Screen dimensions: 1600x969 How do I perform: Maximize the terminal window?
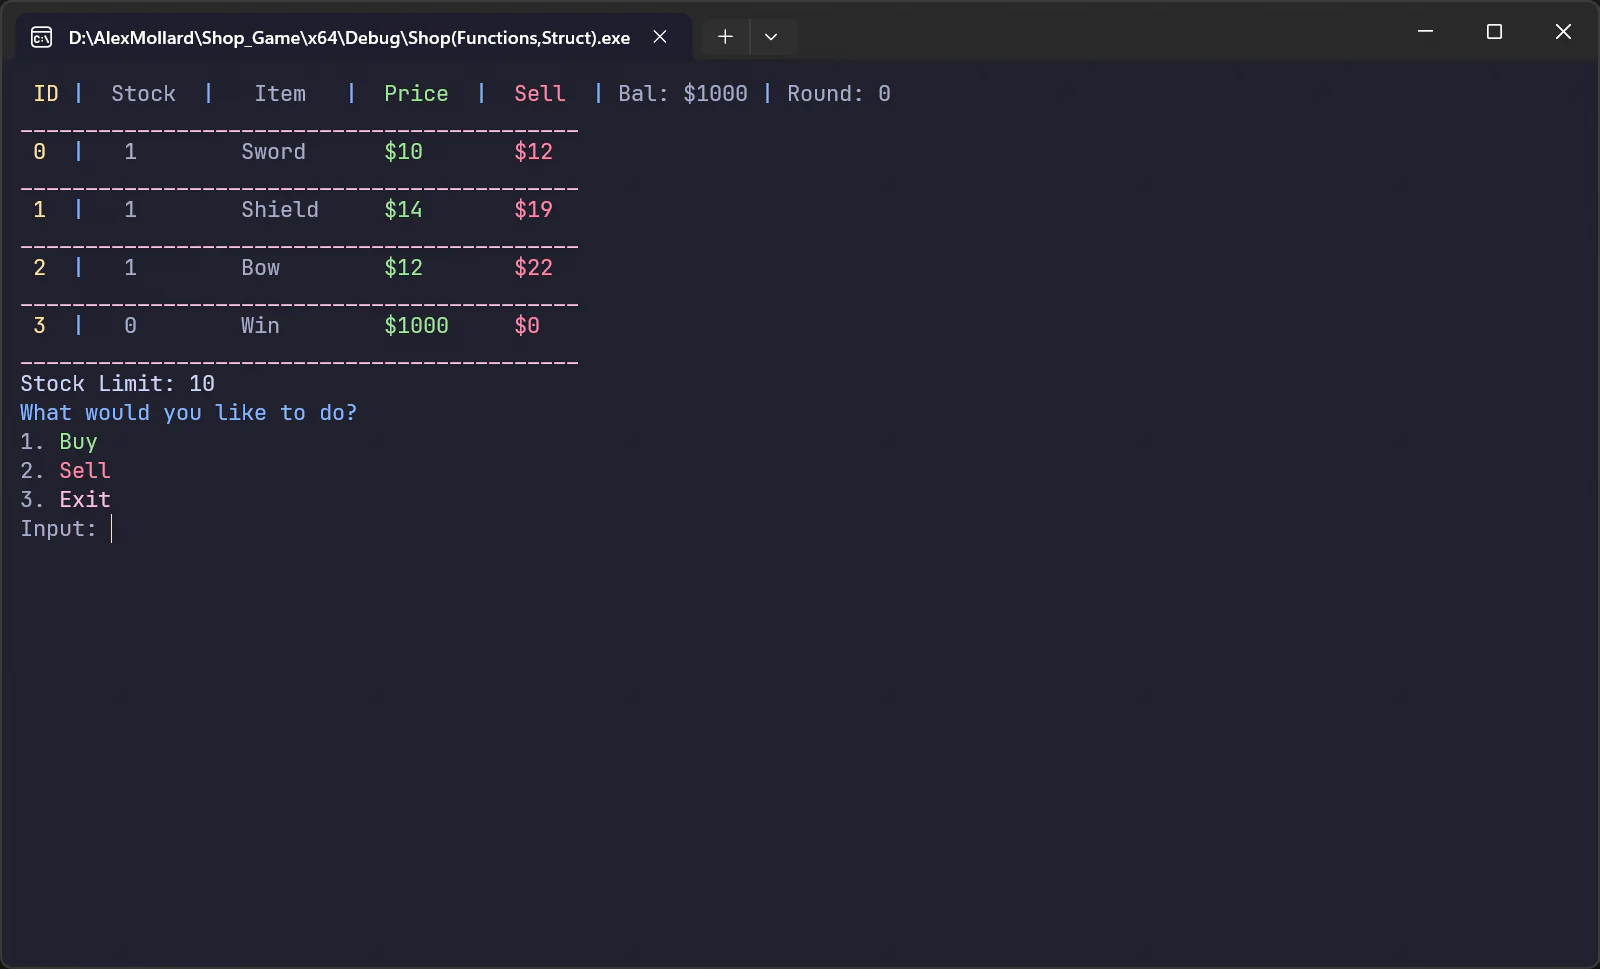pyautogui.click(x=1494, y=32)
